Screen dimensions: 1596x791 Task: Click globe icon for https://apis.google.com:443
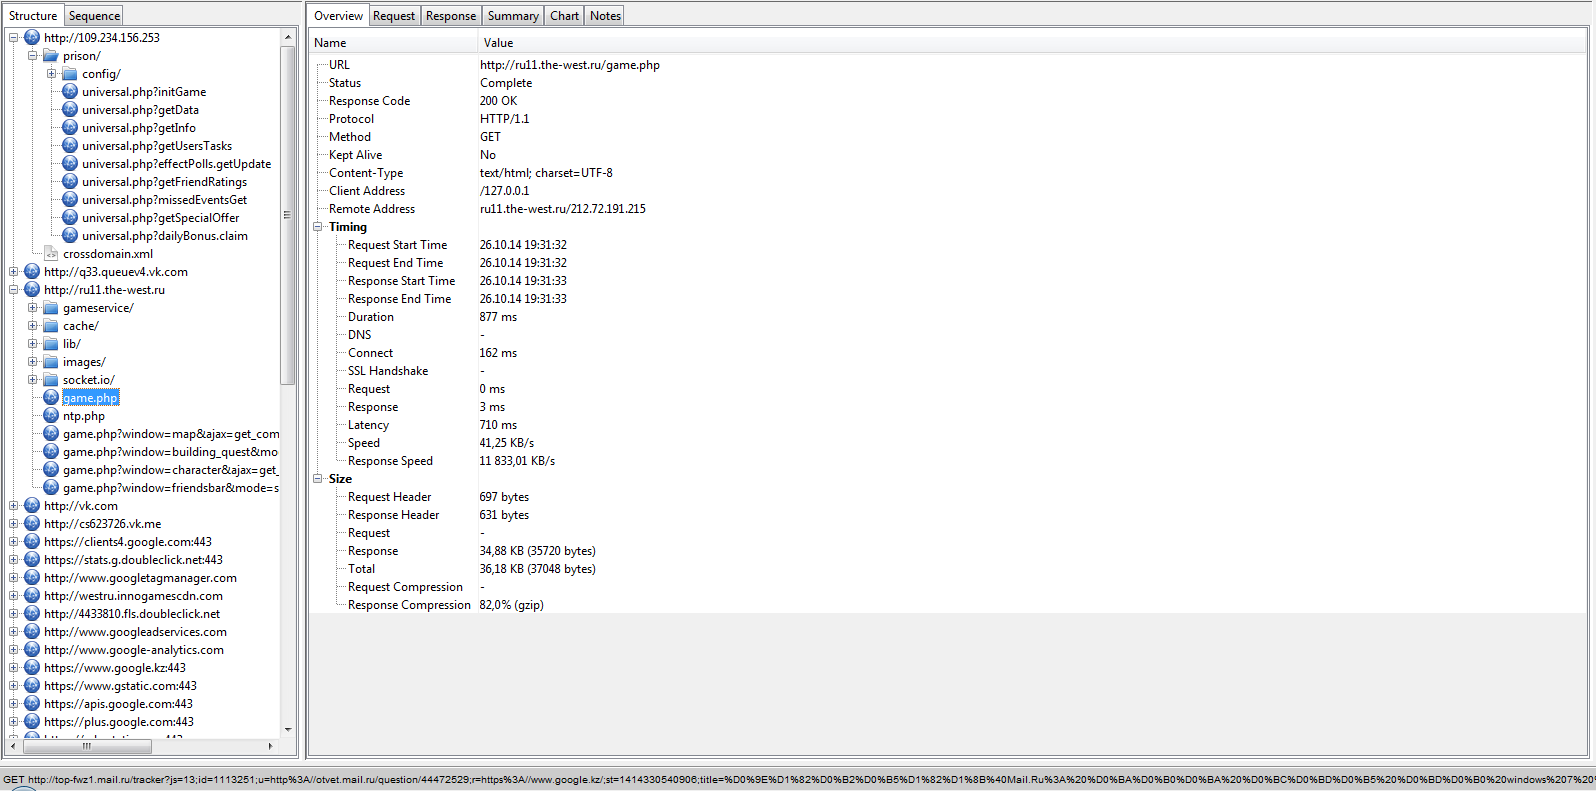tap(32, 704)
